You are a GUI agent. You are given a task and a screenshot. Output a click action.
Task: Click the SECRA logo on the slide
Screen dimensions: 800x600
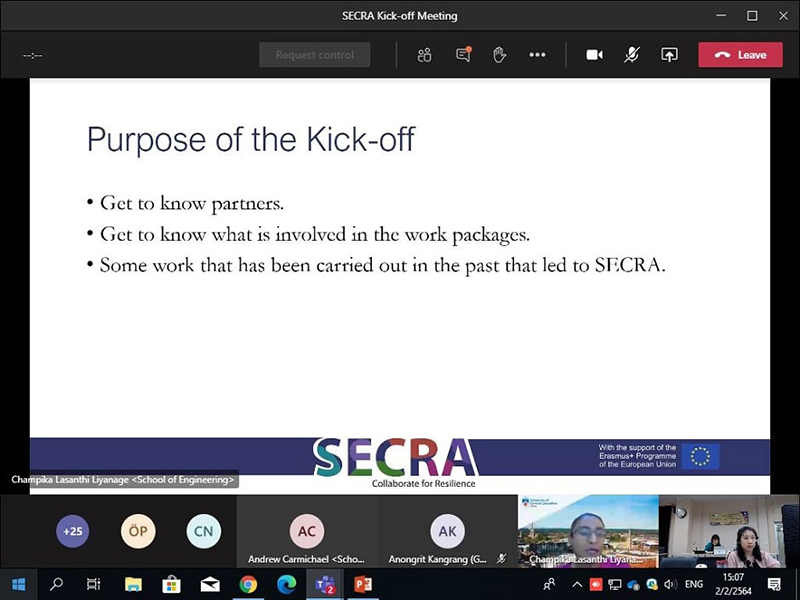click(x=395, y=457)
